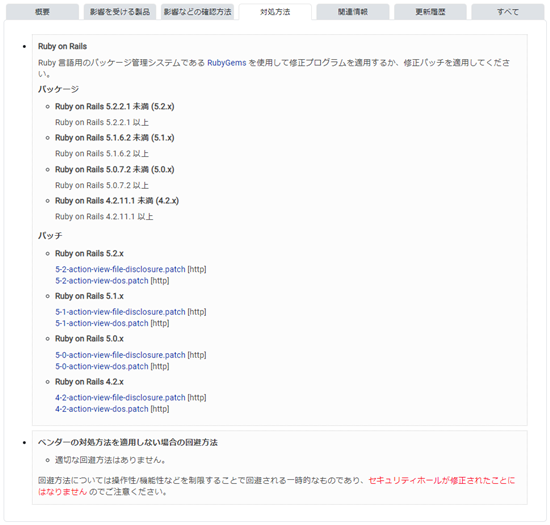Click text 適切な回避方法はありません。
Image resolution: width=550 pixels, height=525 pixels.
pos(110,460)
